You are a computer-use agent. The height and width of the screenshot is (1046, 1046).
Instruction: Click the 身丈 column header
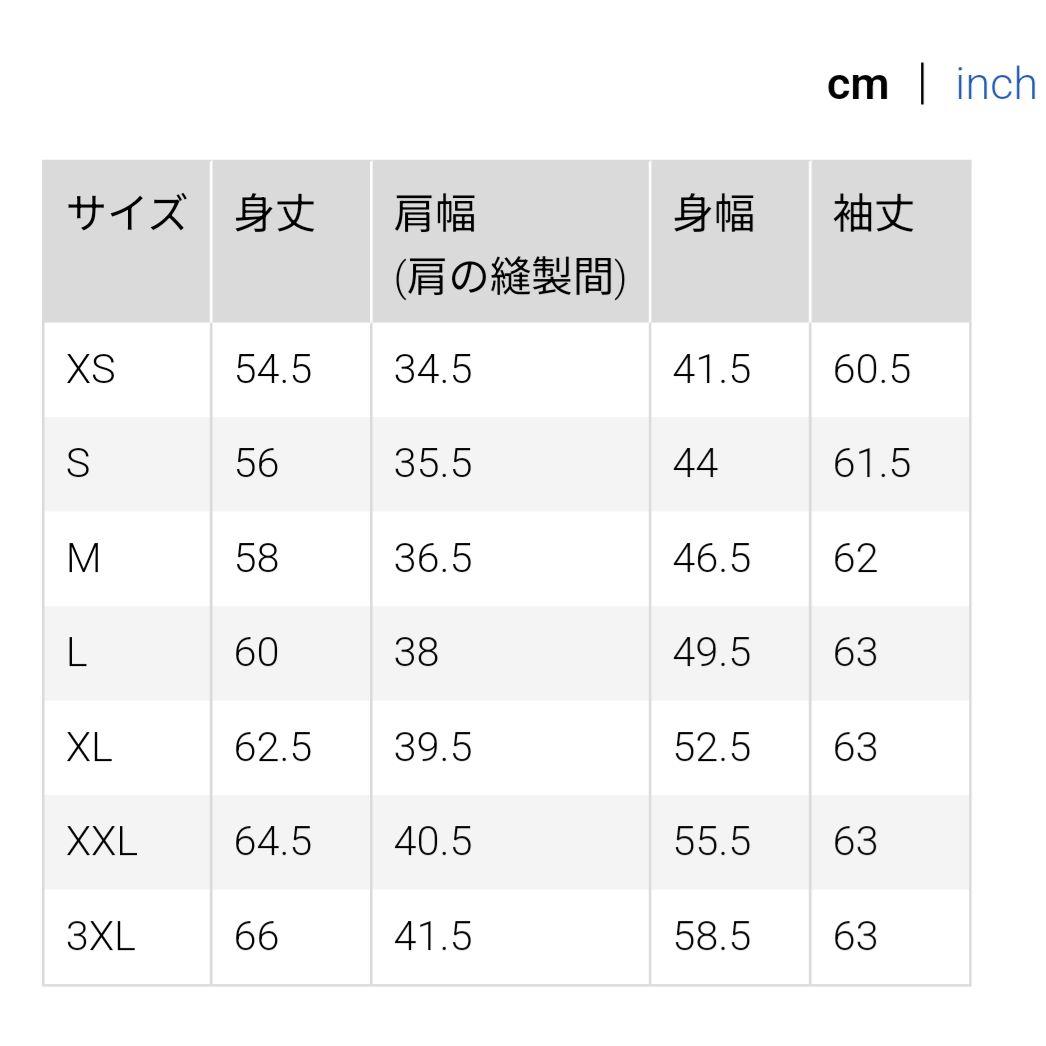click(275, 213)
